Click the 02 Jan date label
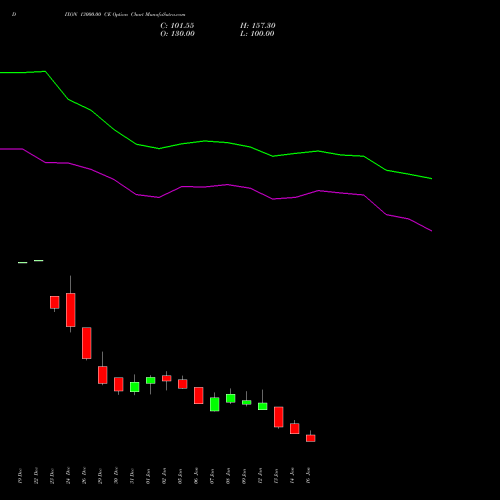Screen dimensions: 500x500 164,476
